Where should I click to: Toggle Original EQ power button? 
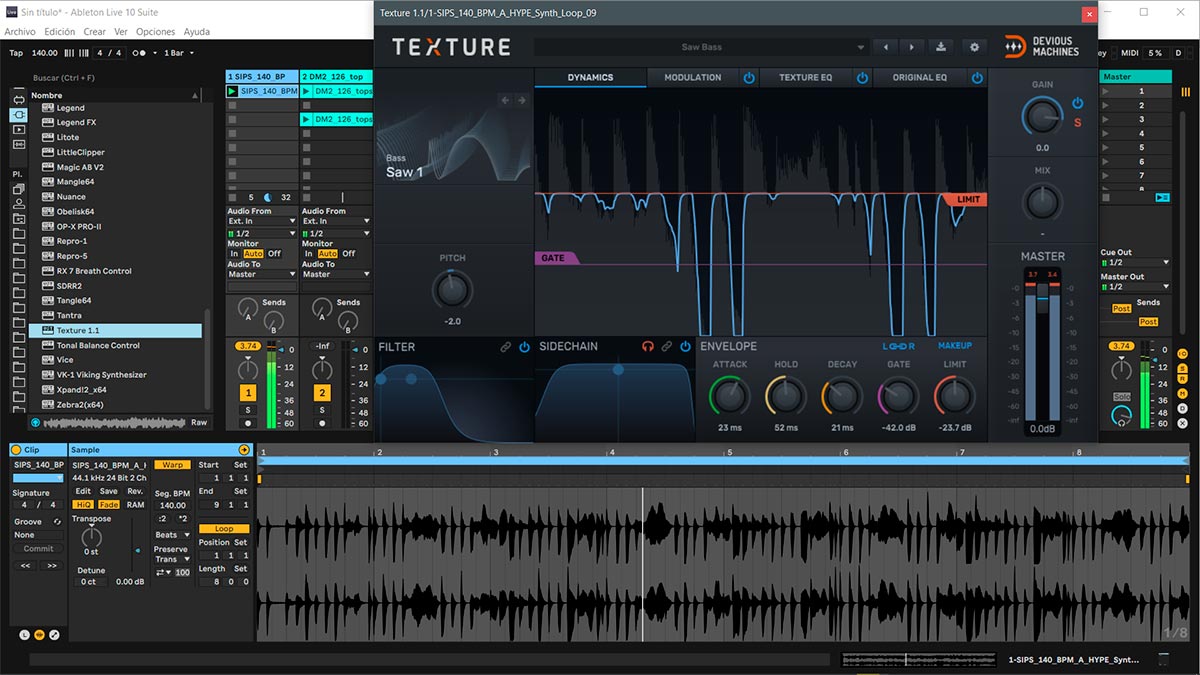[977, 77]
